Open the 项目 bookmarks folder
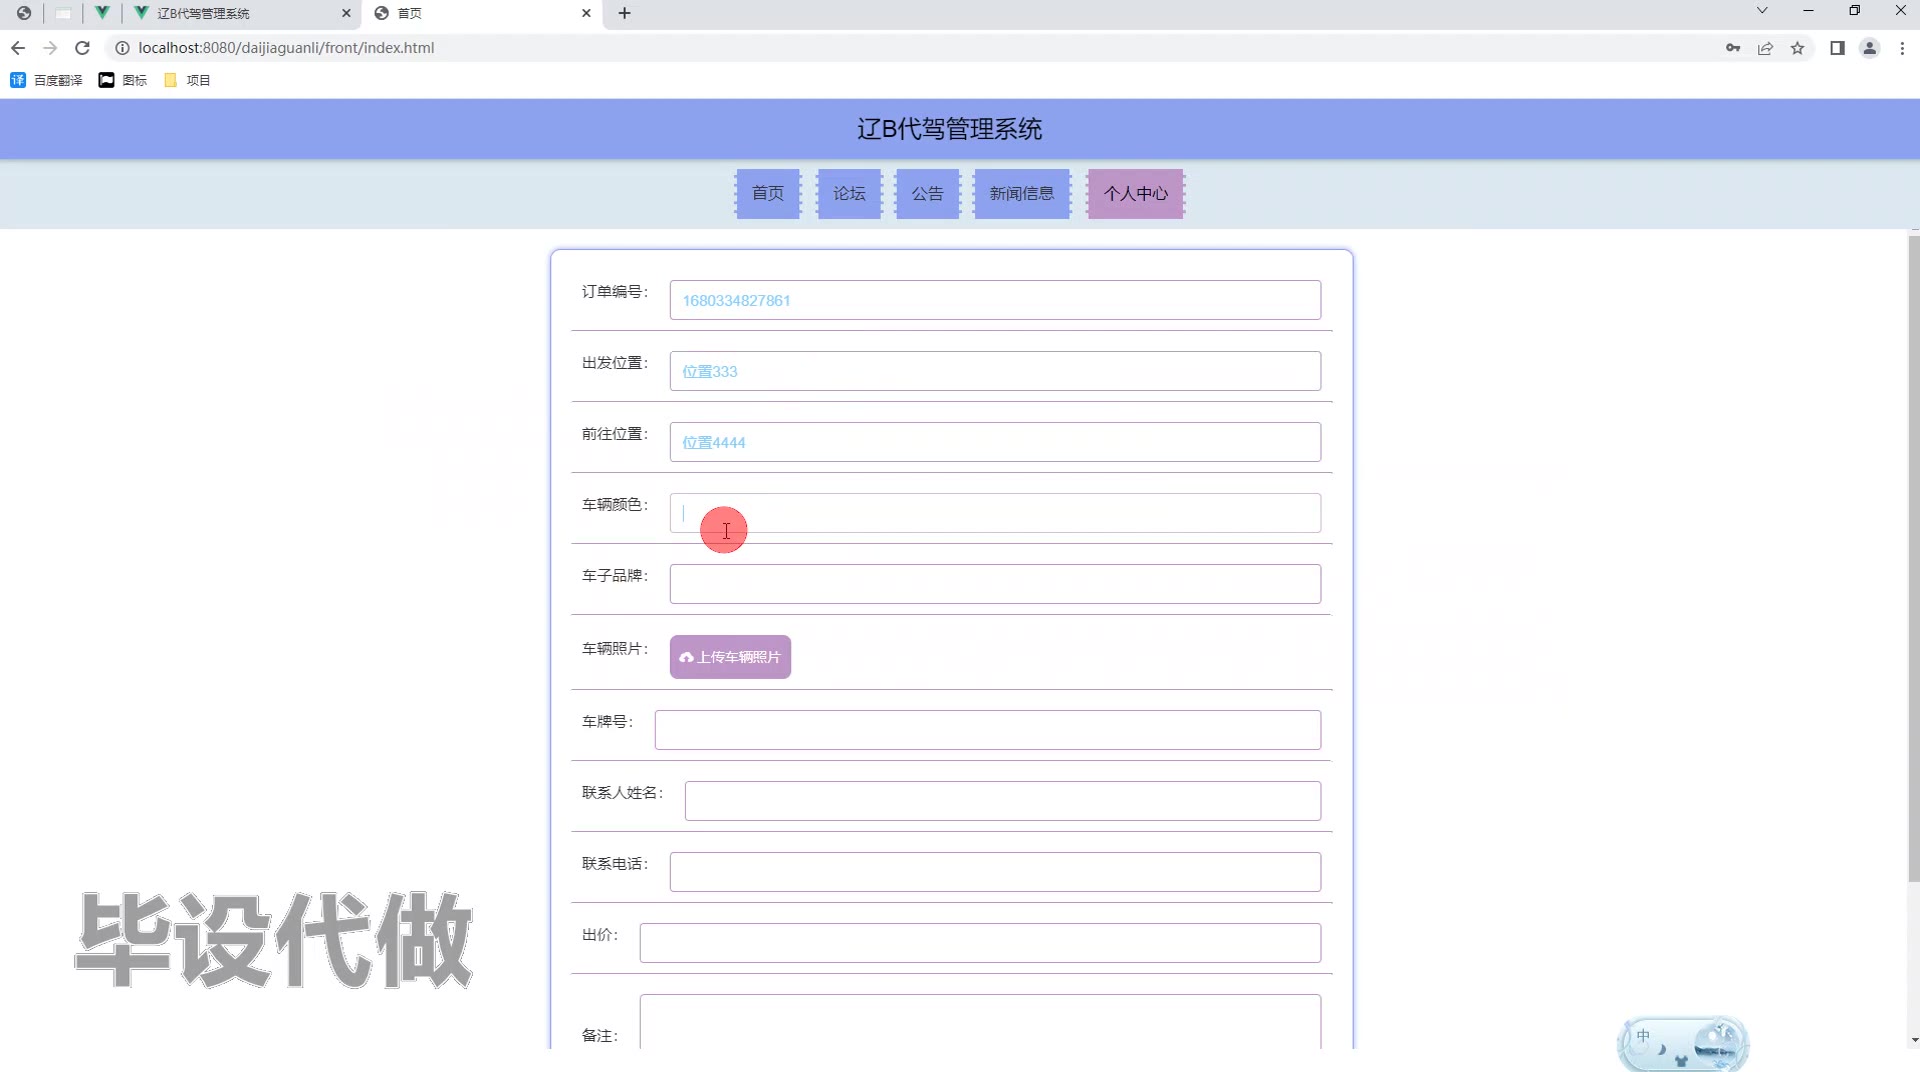1920x1072 pixels. point(187,80)
